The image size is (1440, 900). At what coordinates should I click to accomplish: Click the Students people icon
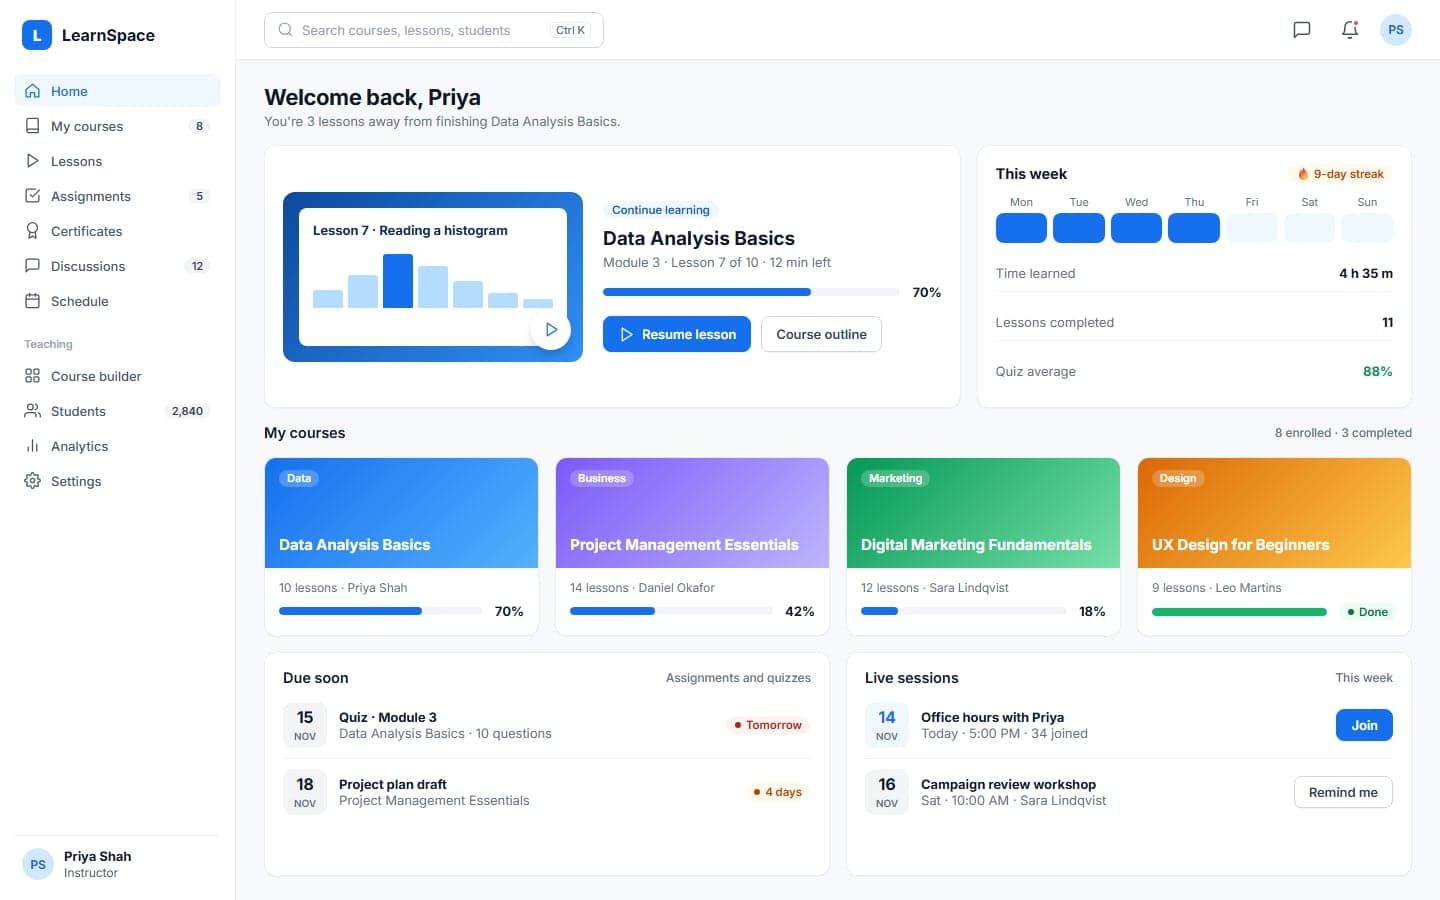pos(33,411)
